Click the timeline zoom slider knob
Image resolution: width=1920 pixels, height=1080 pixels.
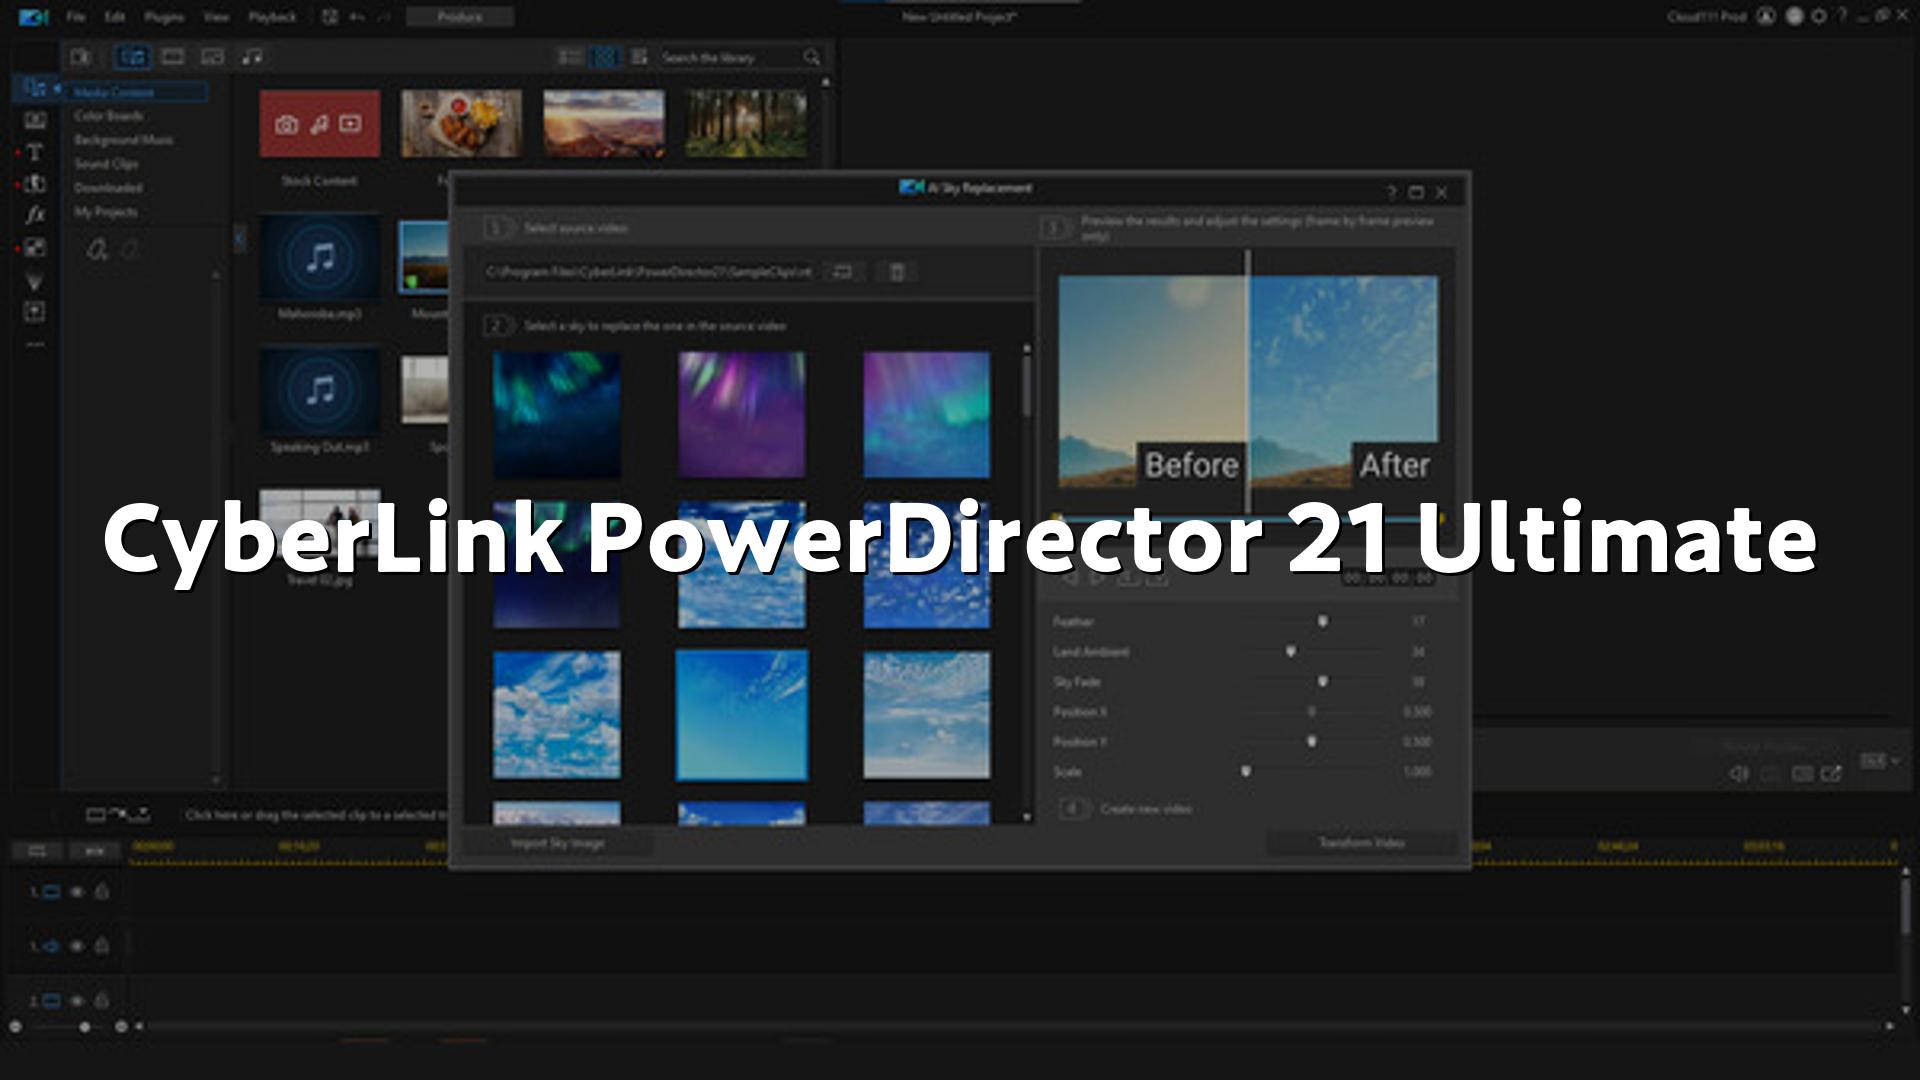(85, 1026)
